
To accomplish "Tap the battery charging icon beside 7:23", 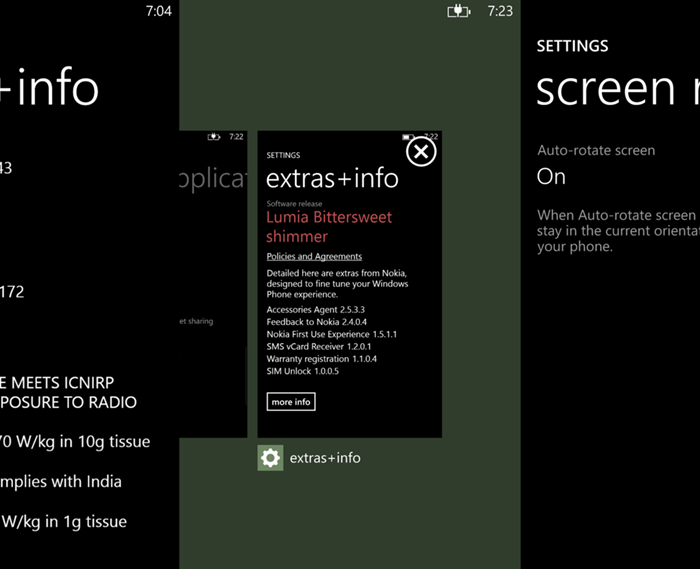I will click(x=458, y=11).
